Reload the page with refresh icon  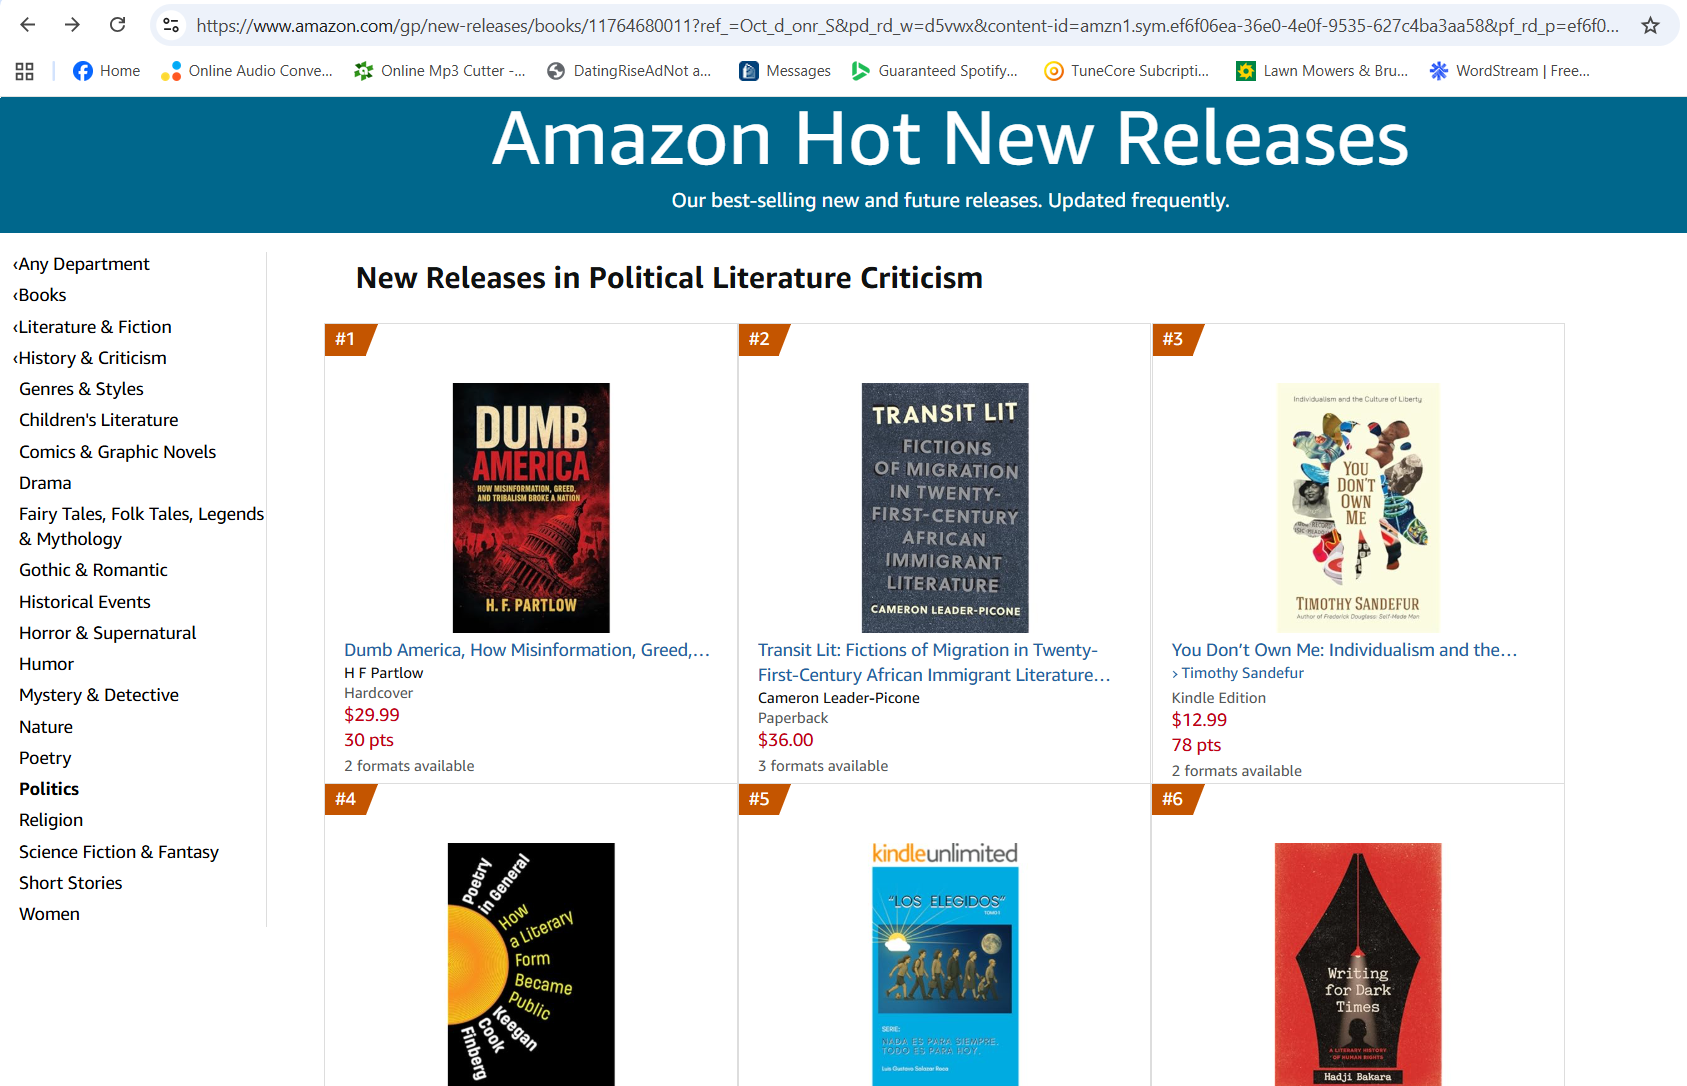coord(117,25)
